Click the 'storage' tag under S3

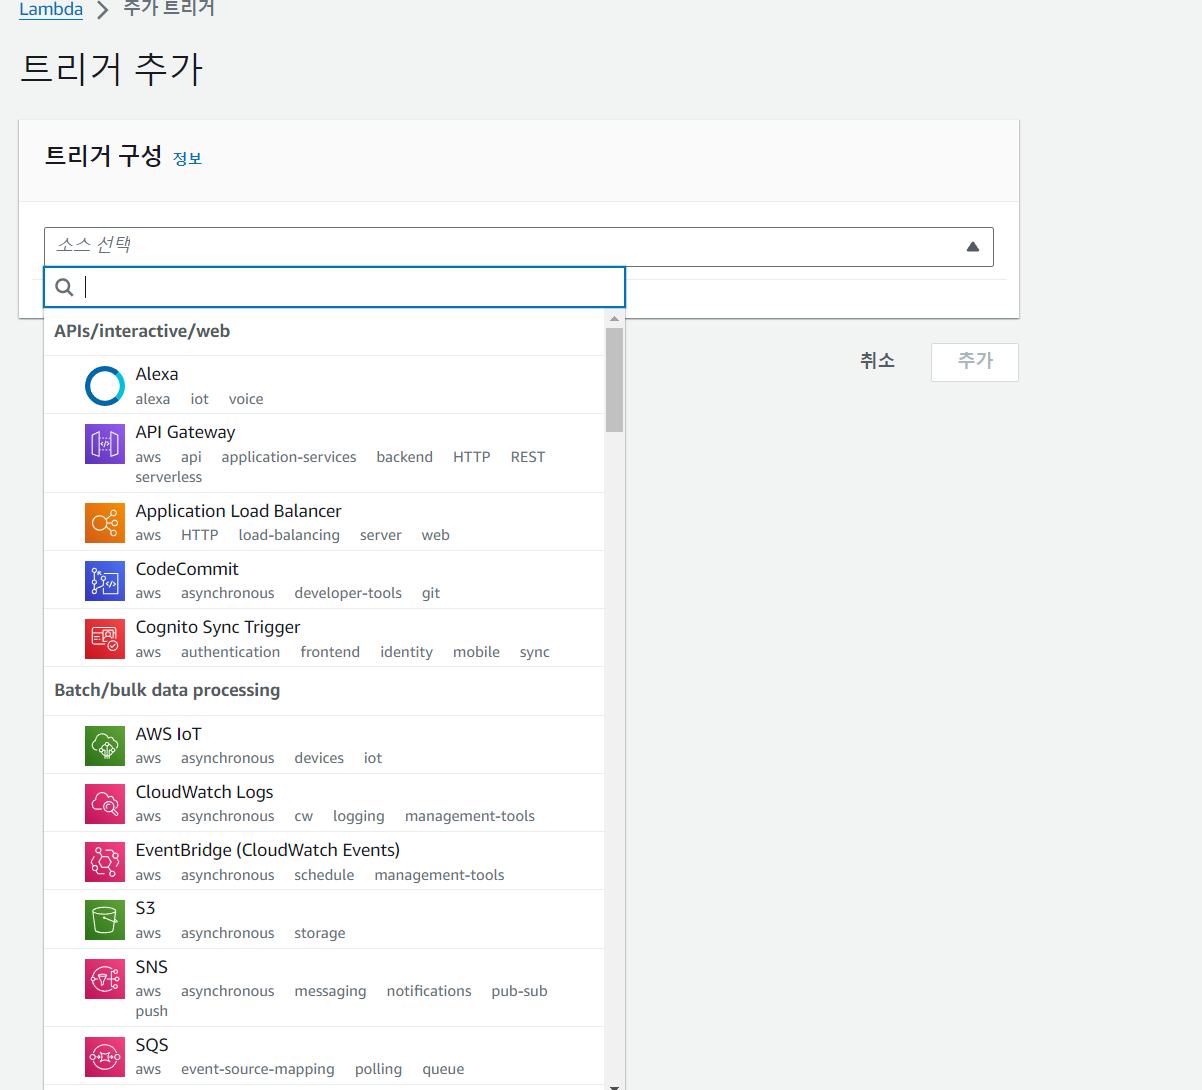click(x=320, y=933)
